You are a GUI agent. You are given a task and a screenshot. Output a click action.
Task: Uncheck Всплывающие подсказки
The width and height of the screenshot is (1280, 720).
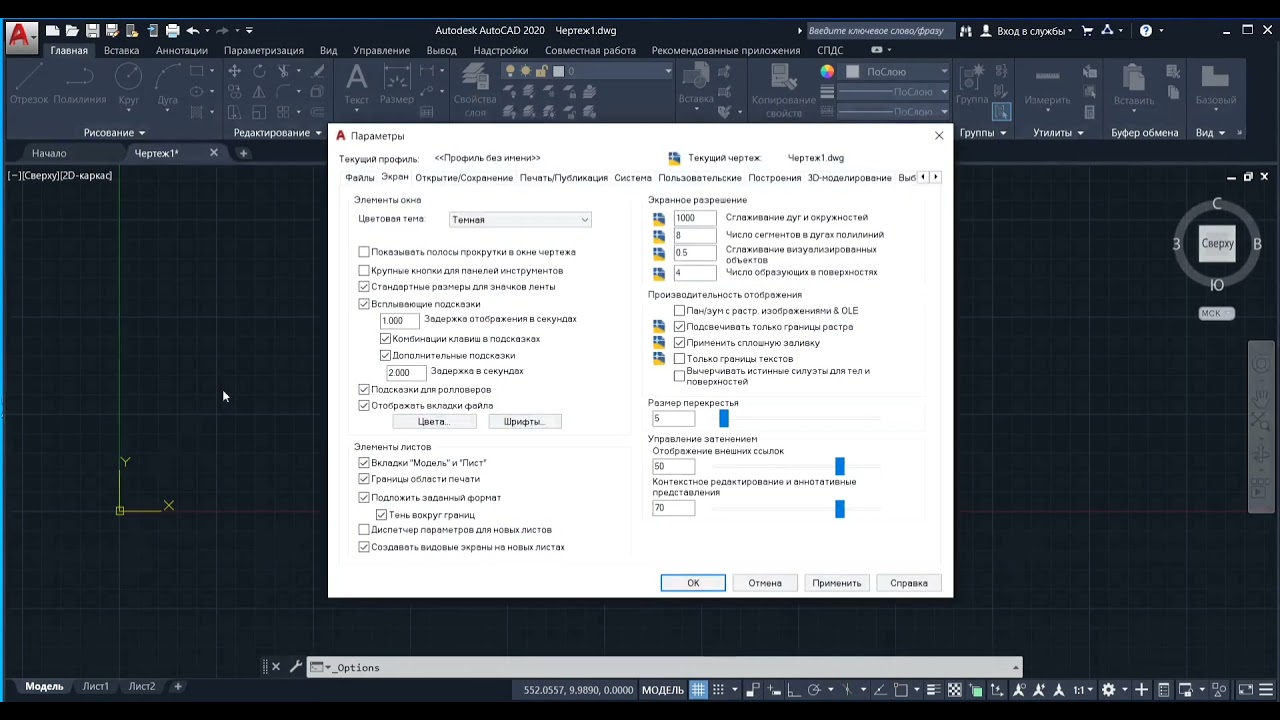pos(364,303)
